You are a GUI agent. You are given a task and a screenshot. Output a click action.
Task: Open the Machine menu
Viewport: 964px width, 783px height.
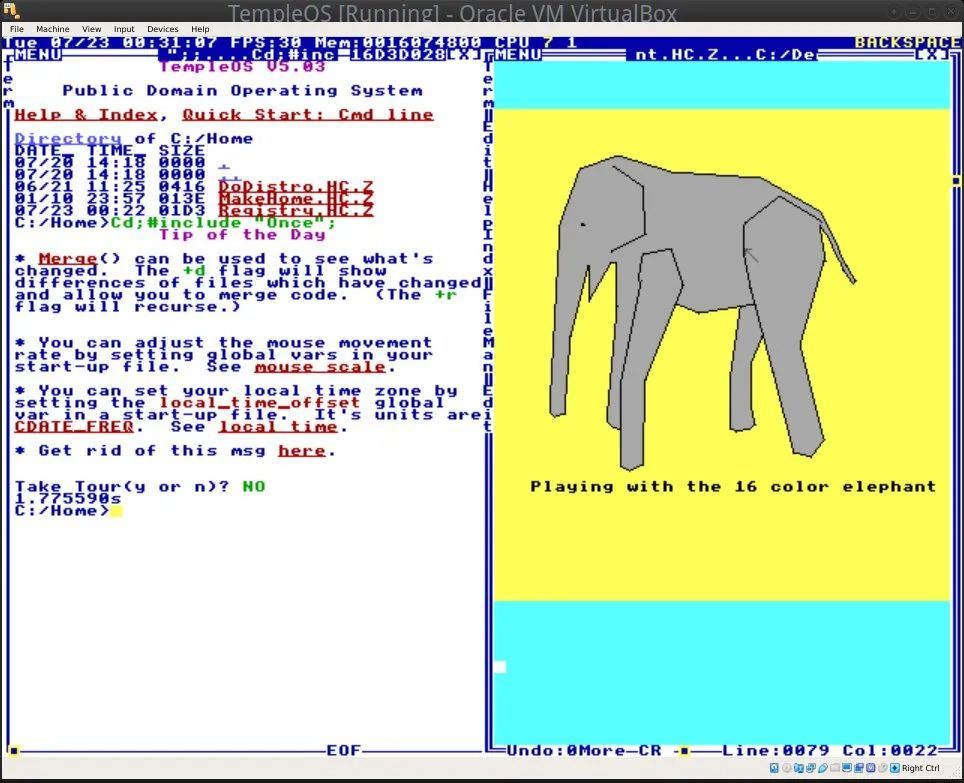(53, 29)
